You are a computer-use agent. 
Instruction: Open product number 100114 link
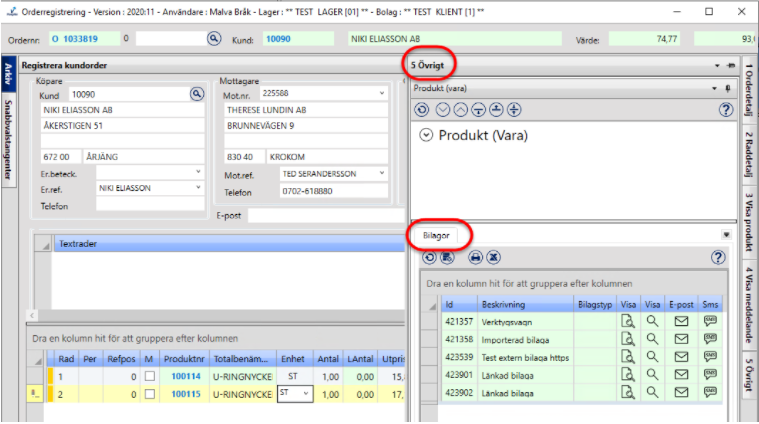tap(184, 377)
